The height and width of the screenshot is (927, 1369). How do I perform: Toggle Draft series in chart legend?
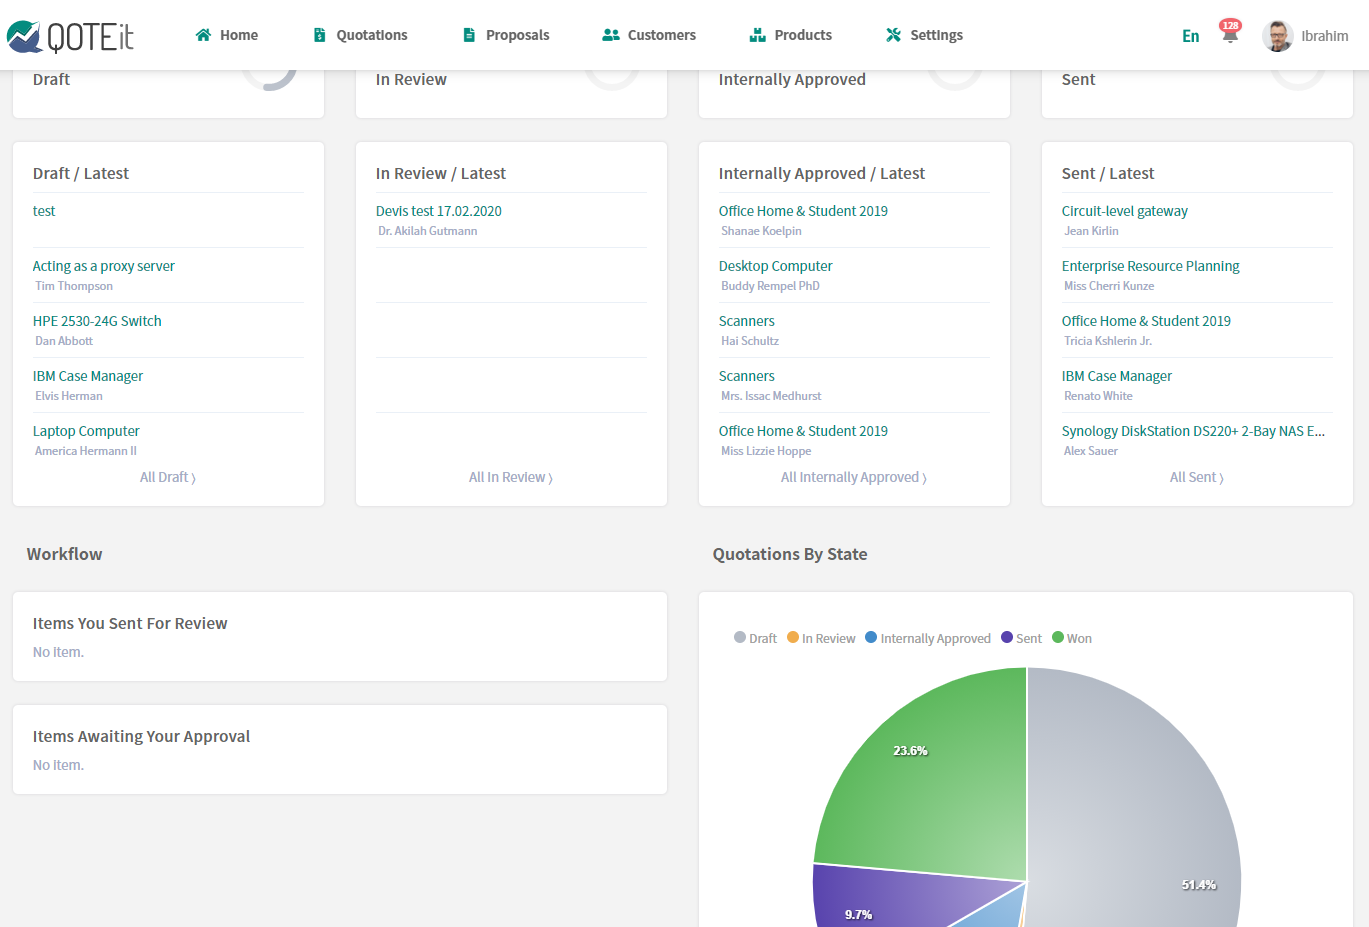point(755,638)
